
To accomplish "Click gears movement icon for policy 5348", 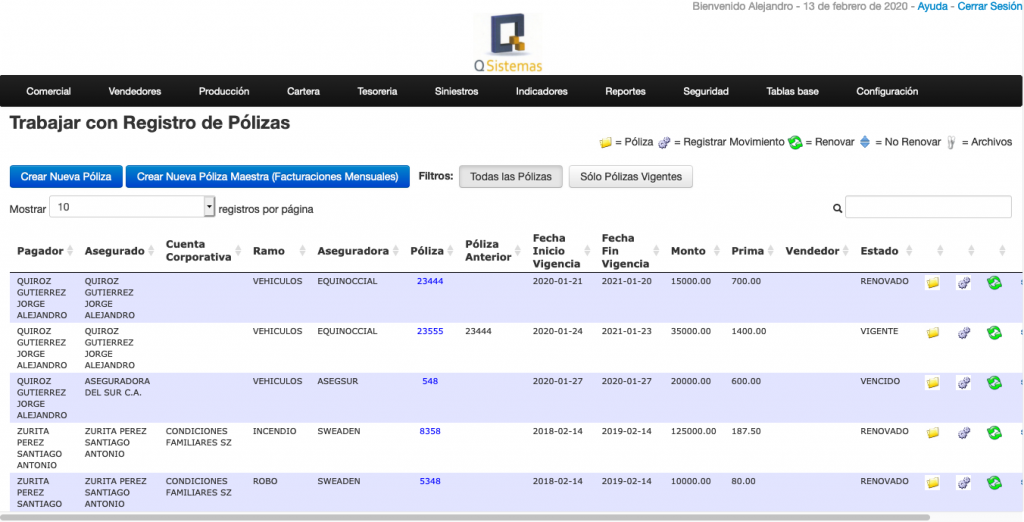I will (x=963, y=482).
